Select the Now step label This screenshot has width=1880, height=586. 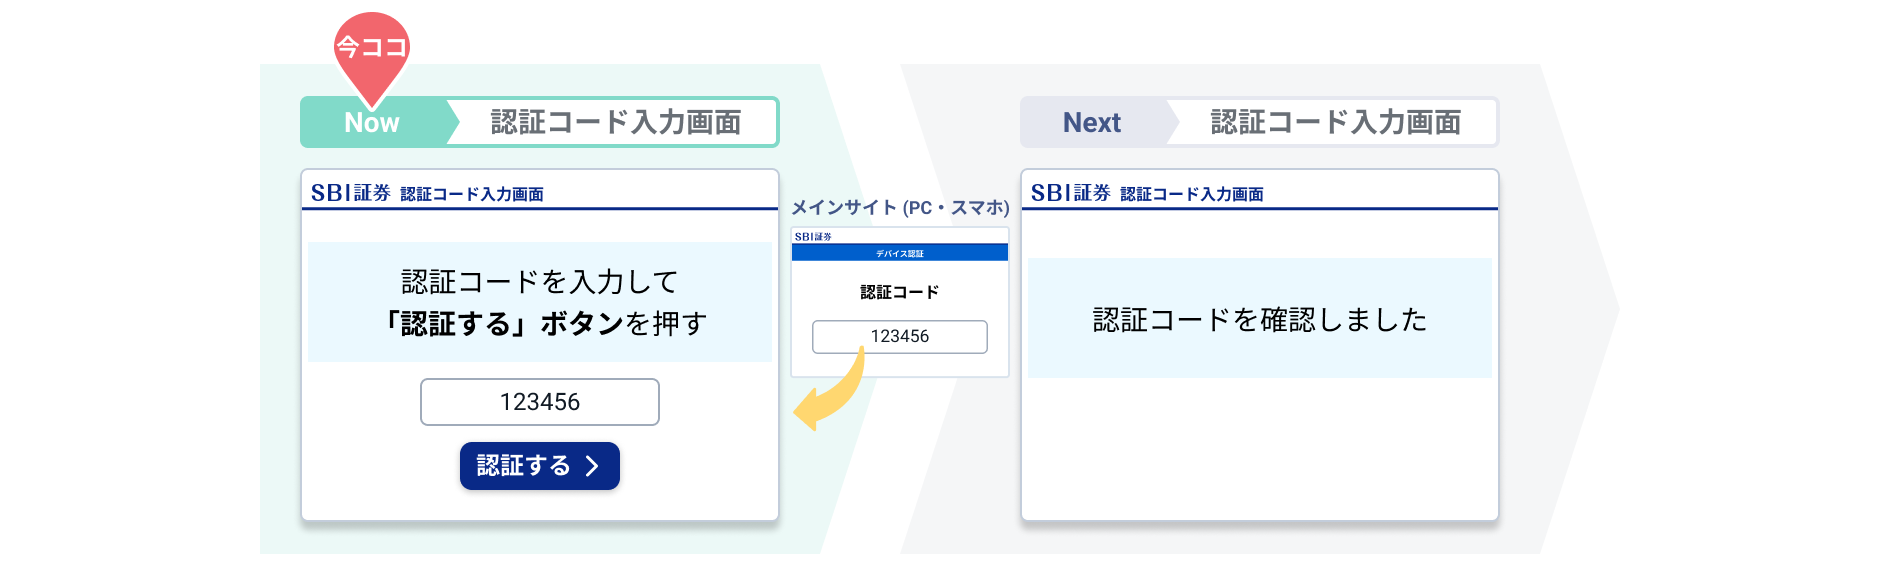point(372,123)
